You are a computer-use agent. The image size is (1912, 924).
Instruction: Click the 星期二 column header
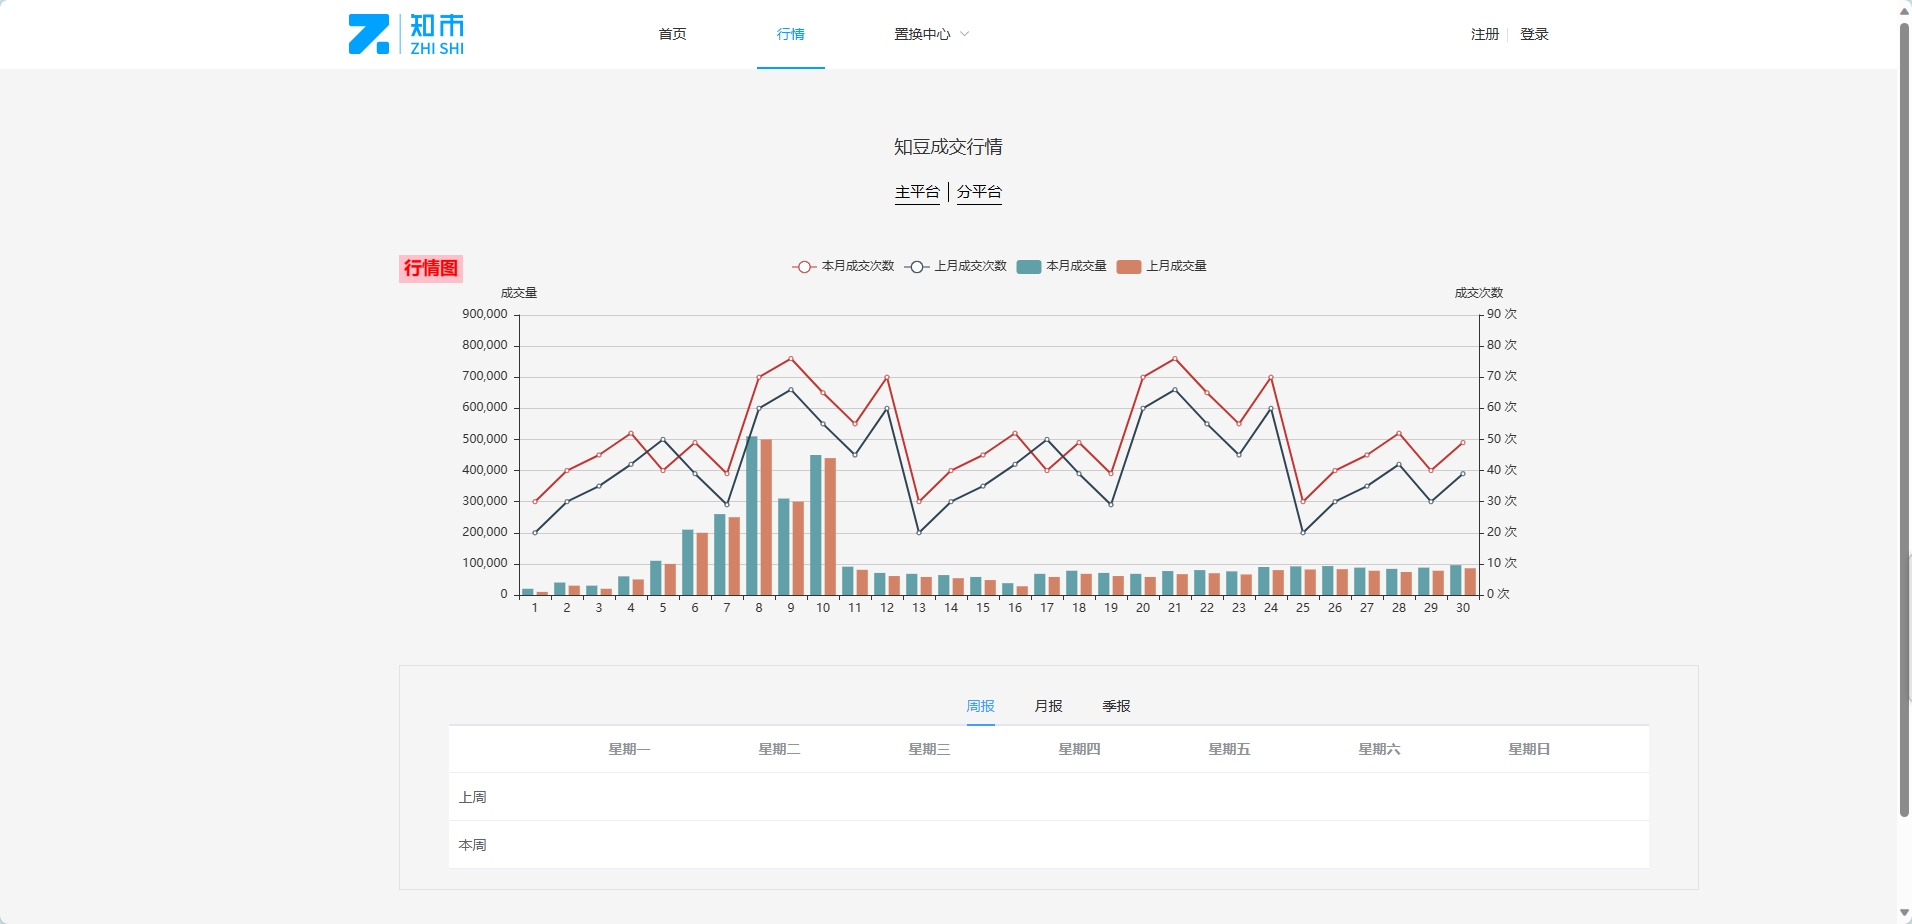tap(779, 749)
